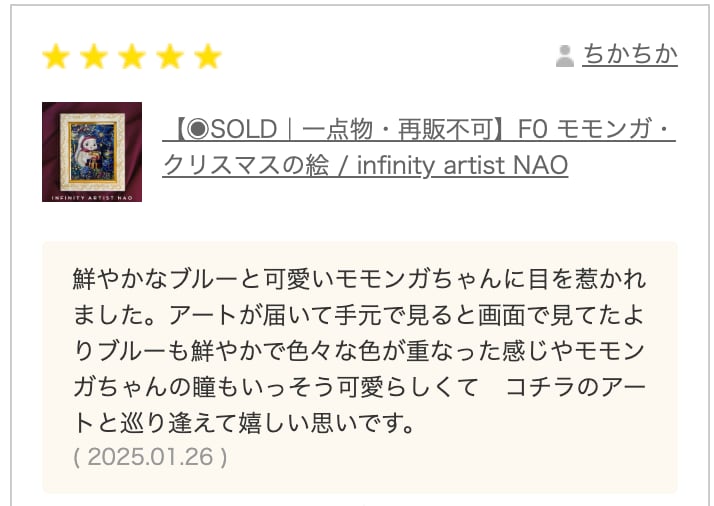Click the middle (third) rating star
Viewport: 714px width, 506px height.
[x=132, y=57]
